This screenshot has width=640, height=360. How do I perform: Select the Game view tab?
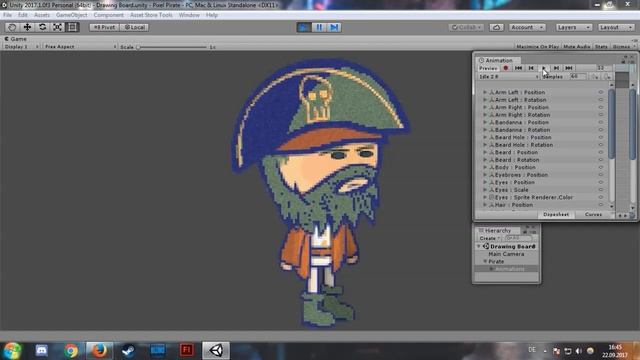point(16,39)
